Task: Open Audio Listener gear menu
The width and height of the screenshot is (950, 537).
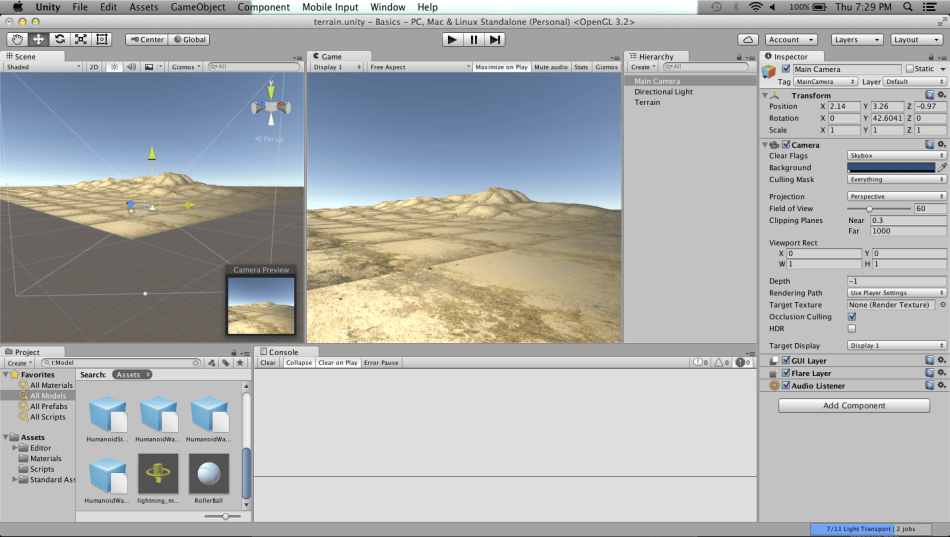Action: point(942,385)
